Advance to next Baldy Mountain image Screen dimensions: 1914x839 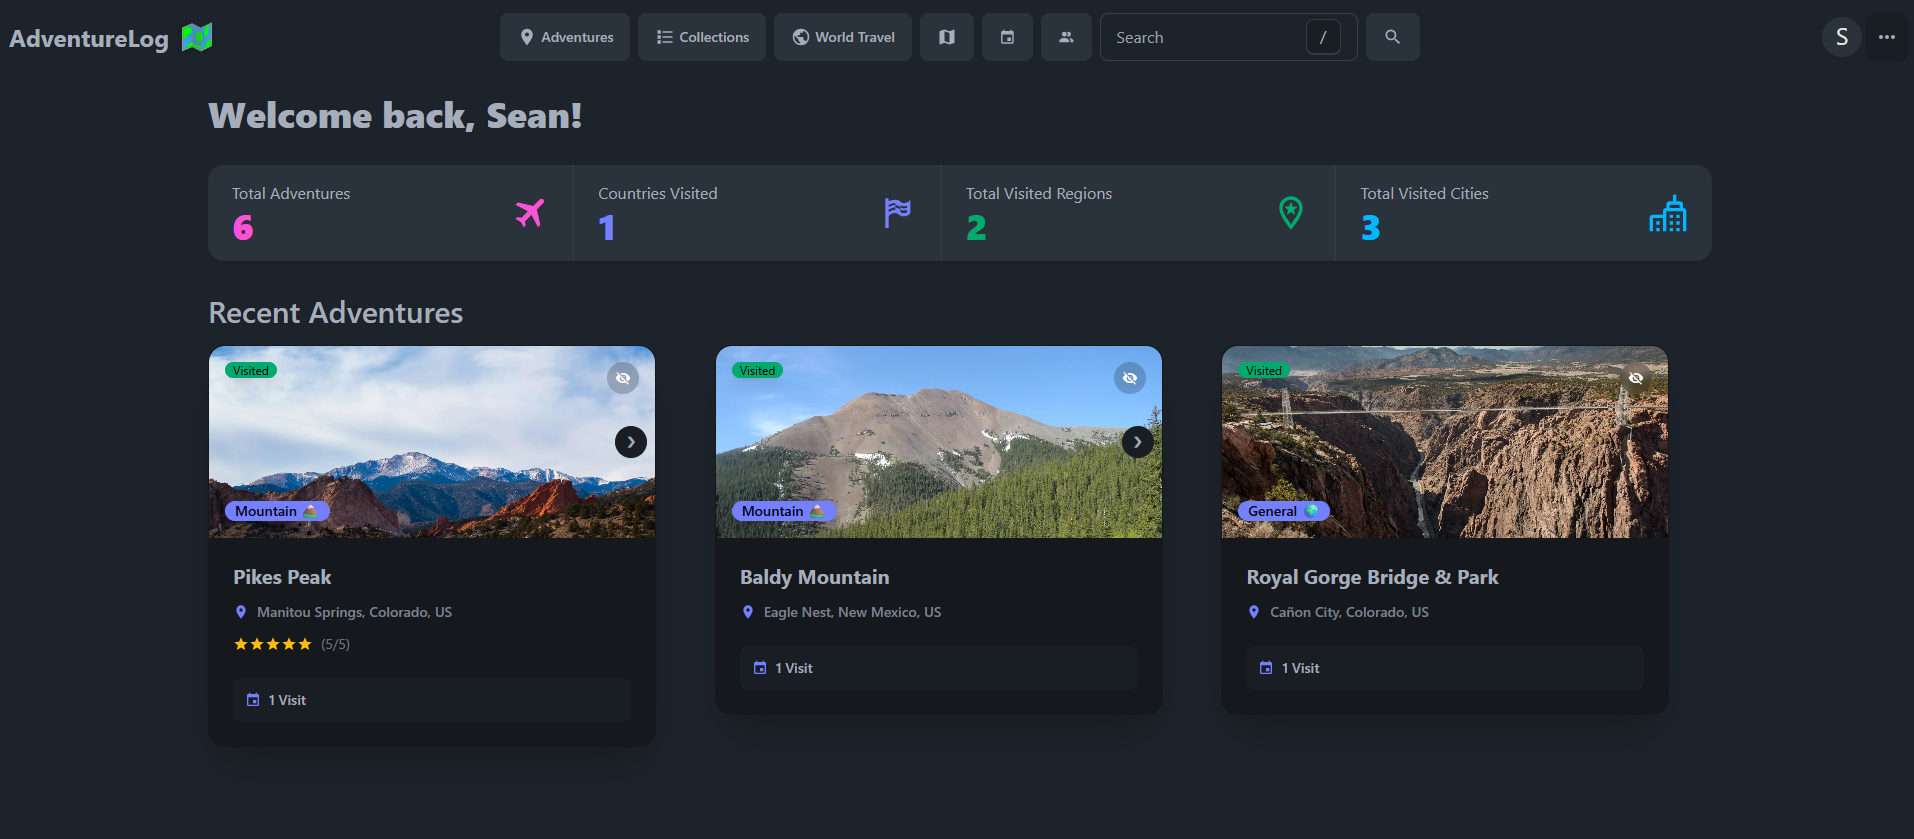click(x=1137, y=442)
